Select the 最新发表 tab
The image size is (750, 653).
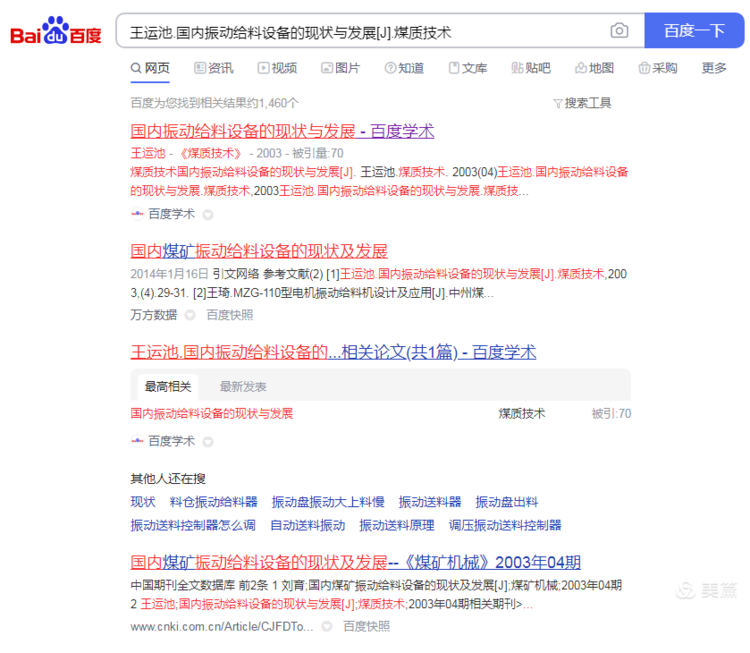[243, 387]
